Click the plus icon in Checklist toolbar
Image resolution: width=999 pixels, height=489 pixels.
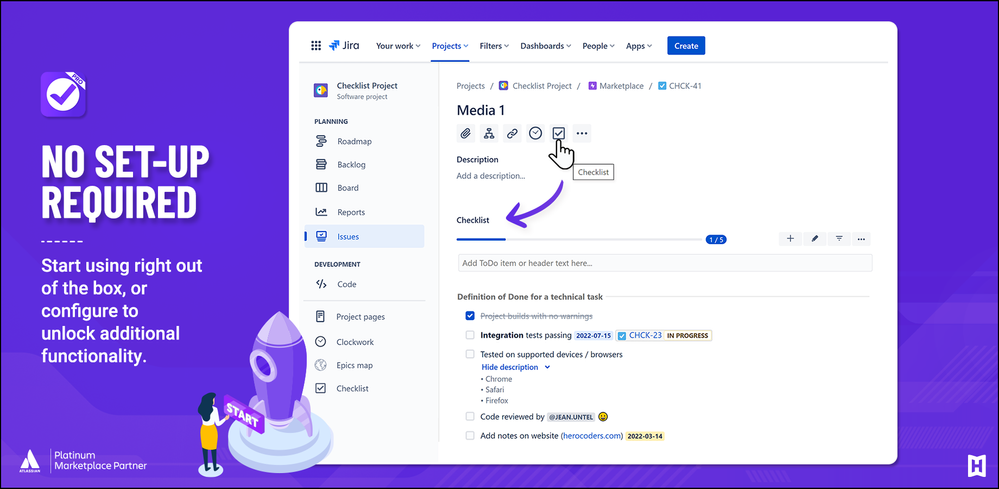coord(790,239)
